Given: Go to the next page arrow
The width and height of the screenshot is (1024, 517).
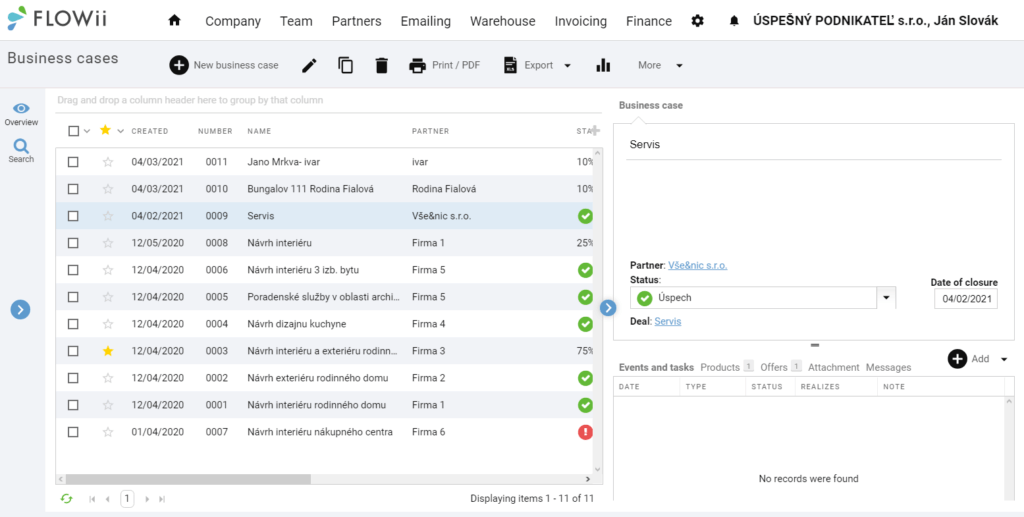Looking at the screenshot, I should tap(147, 499).
